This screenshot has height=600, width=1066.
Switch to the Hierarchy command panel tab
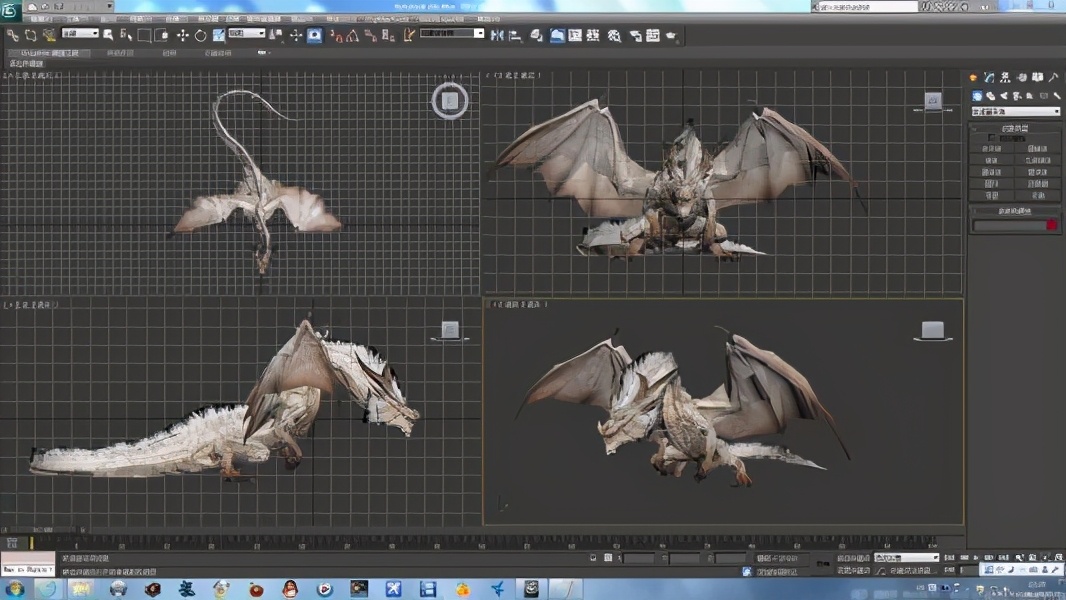(x=1005, y=77)
